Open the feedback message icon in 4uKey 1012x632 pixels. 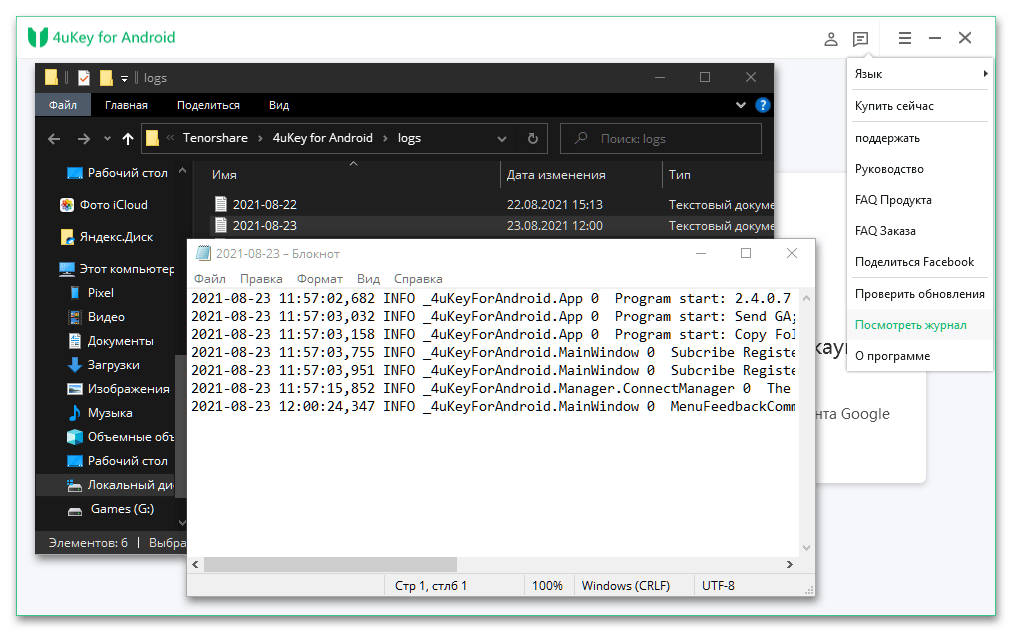tap(860, 39)
